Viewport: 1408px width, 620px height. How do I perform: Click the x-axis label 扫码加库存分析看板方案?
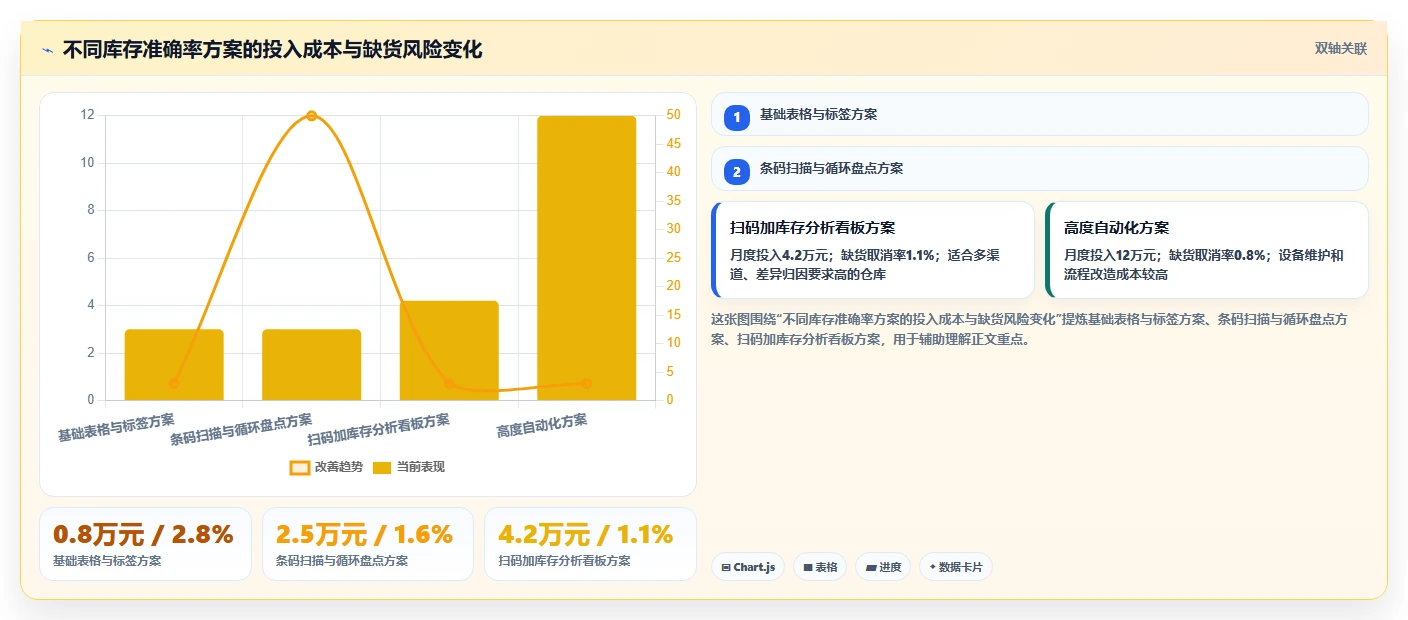coord(378,429)
